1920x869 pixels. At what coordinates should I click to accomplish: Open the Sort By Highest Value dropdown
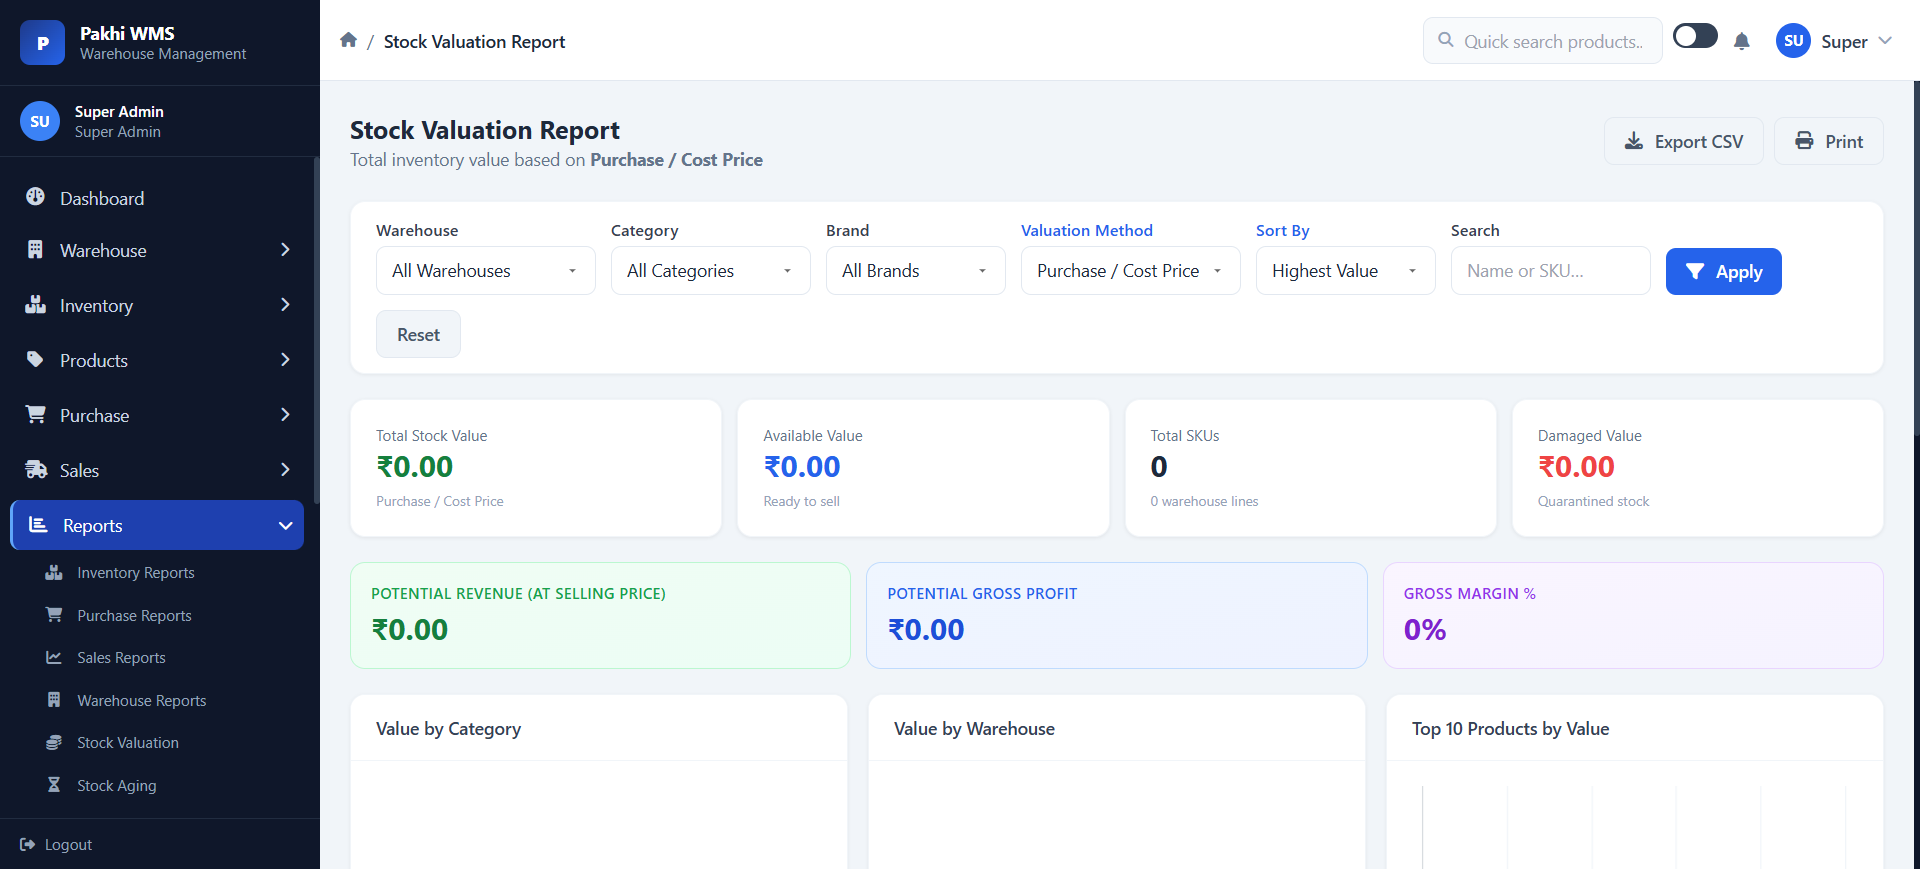(x=1346, y=271)
